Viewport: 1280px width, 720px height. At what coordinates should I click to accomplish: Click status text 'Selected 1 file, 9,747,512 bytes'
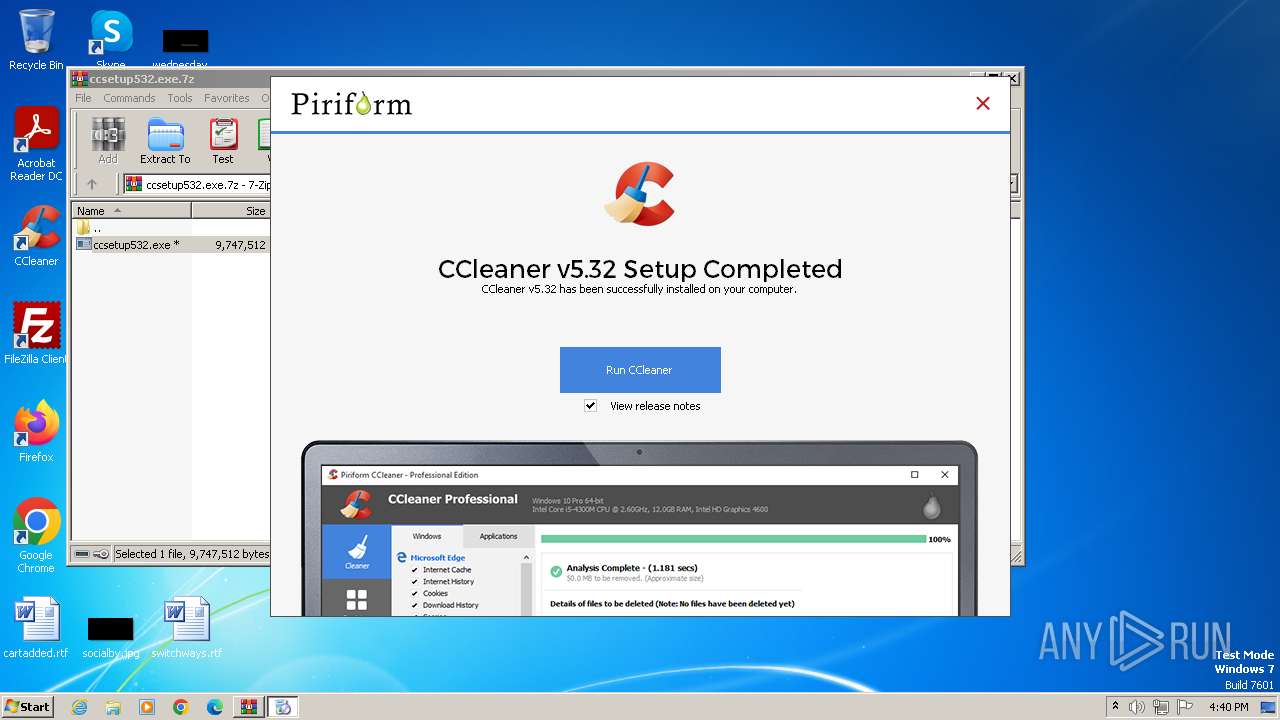click(x=192, y=554)
